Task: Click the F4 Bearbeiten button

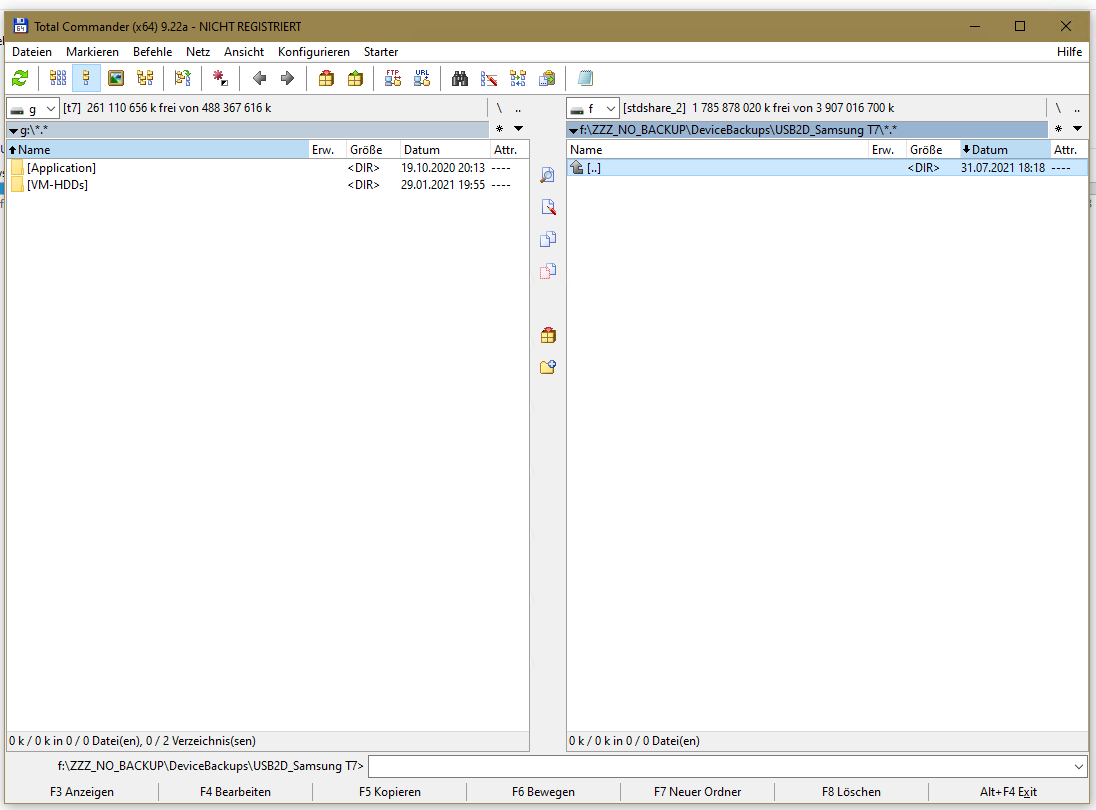Action: point(236,792)
